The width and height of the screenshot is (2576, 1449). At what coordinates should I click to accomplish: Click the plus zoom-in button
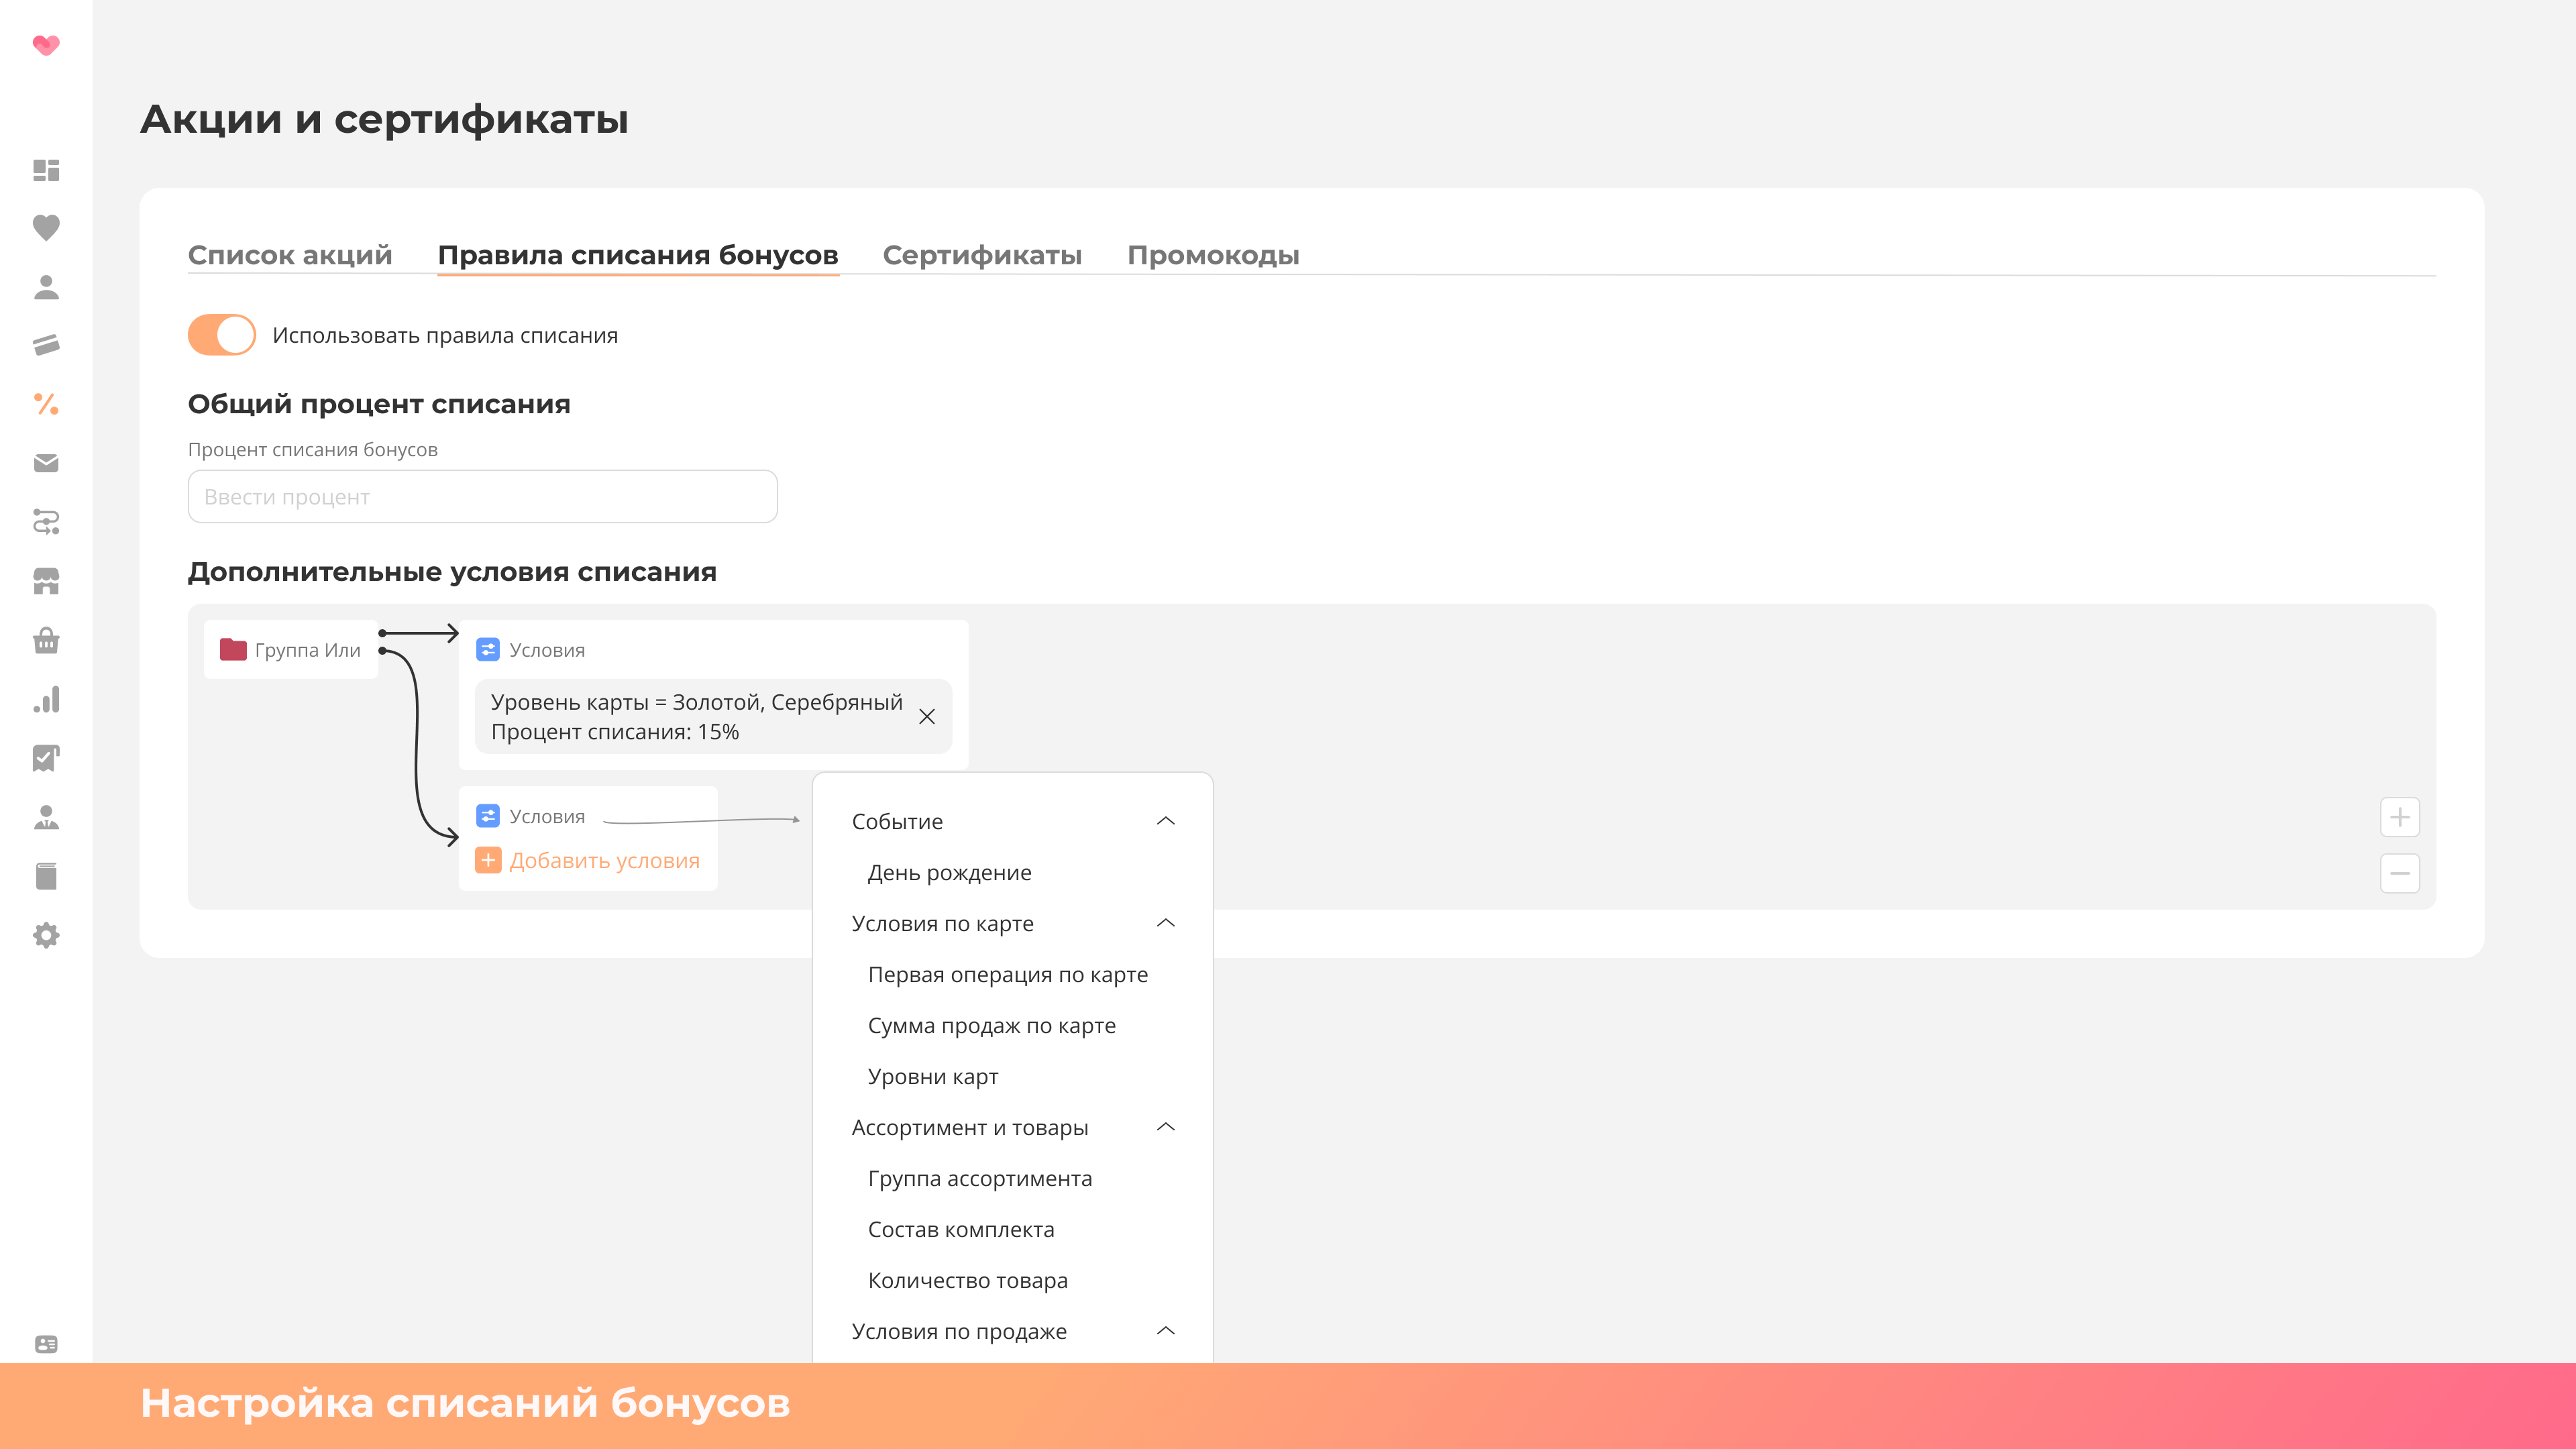click(x=2399, y=817)
